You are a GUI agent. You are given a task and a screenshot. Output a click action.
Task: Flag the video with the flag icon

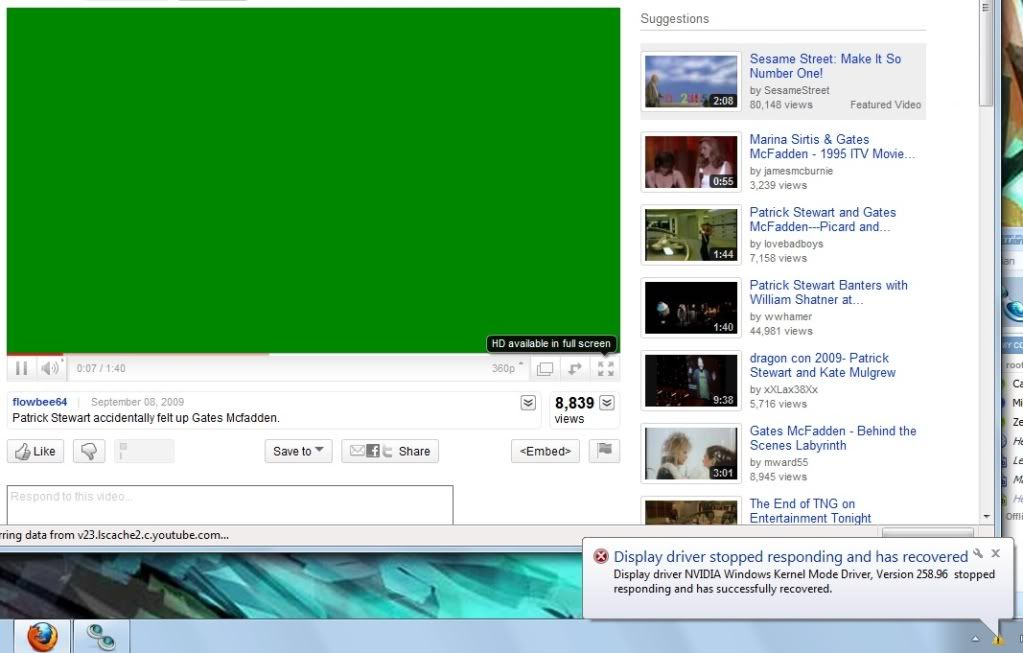pos(604,451)
